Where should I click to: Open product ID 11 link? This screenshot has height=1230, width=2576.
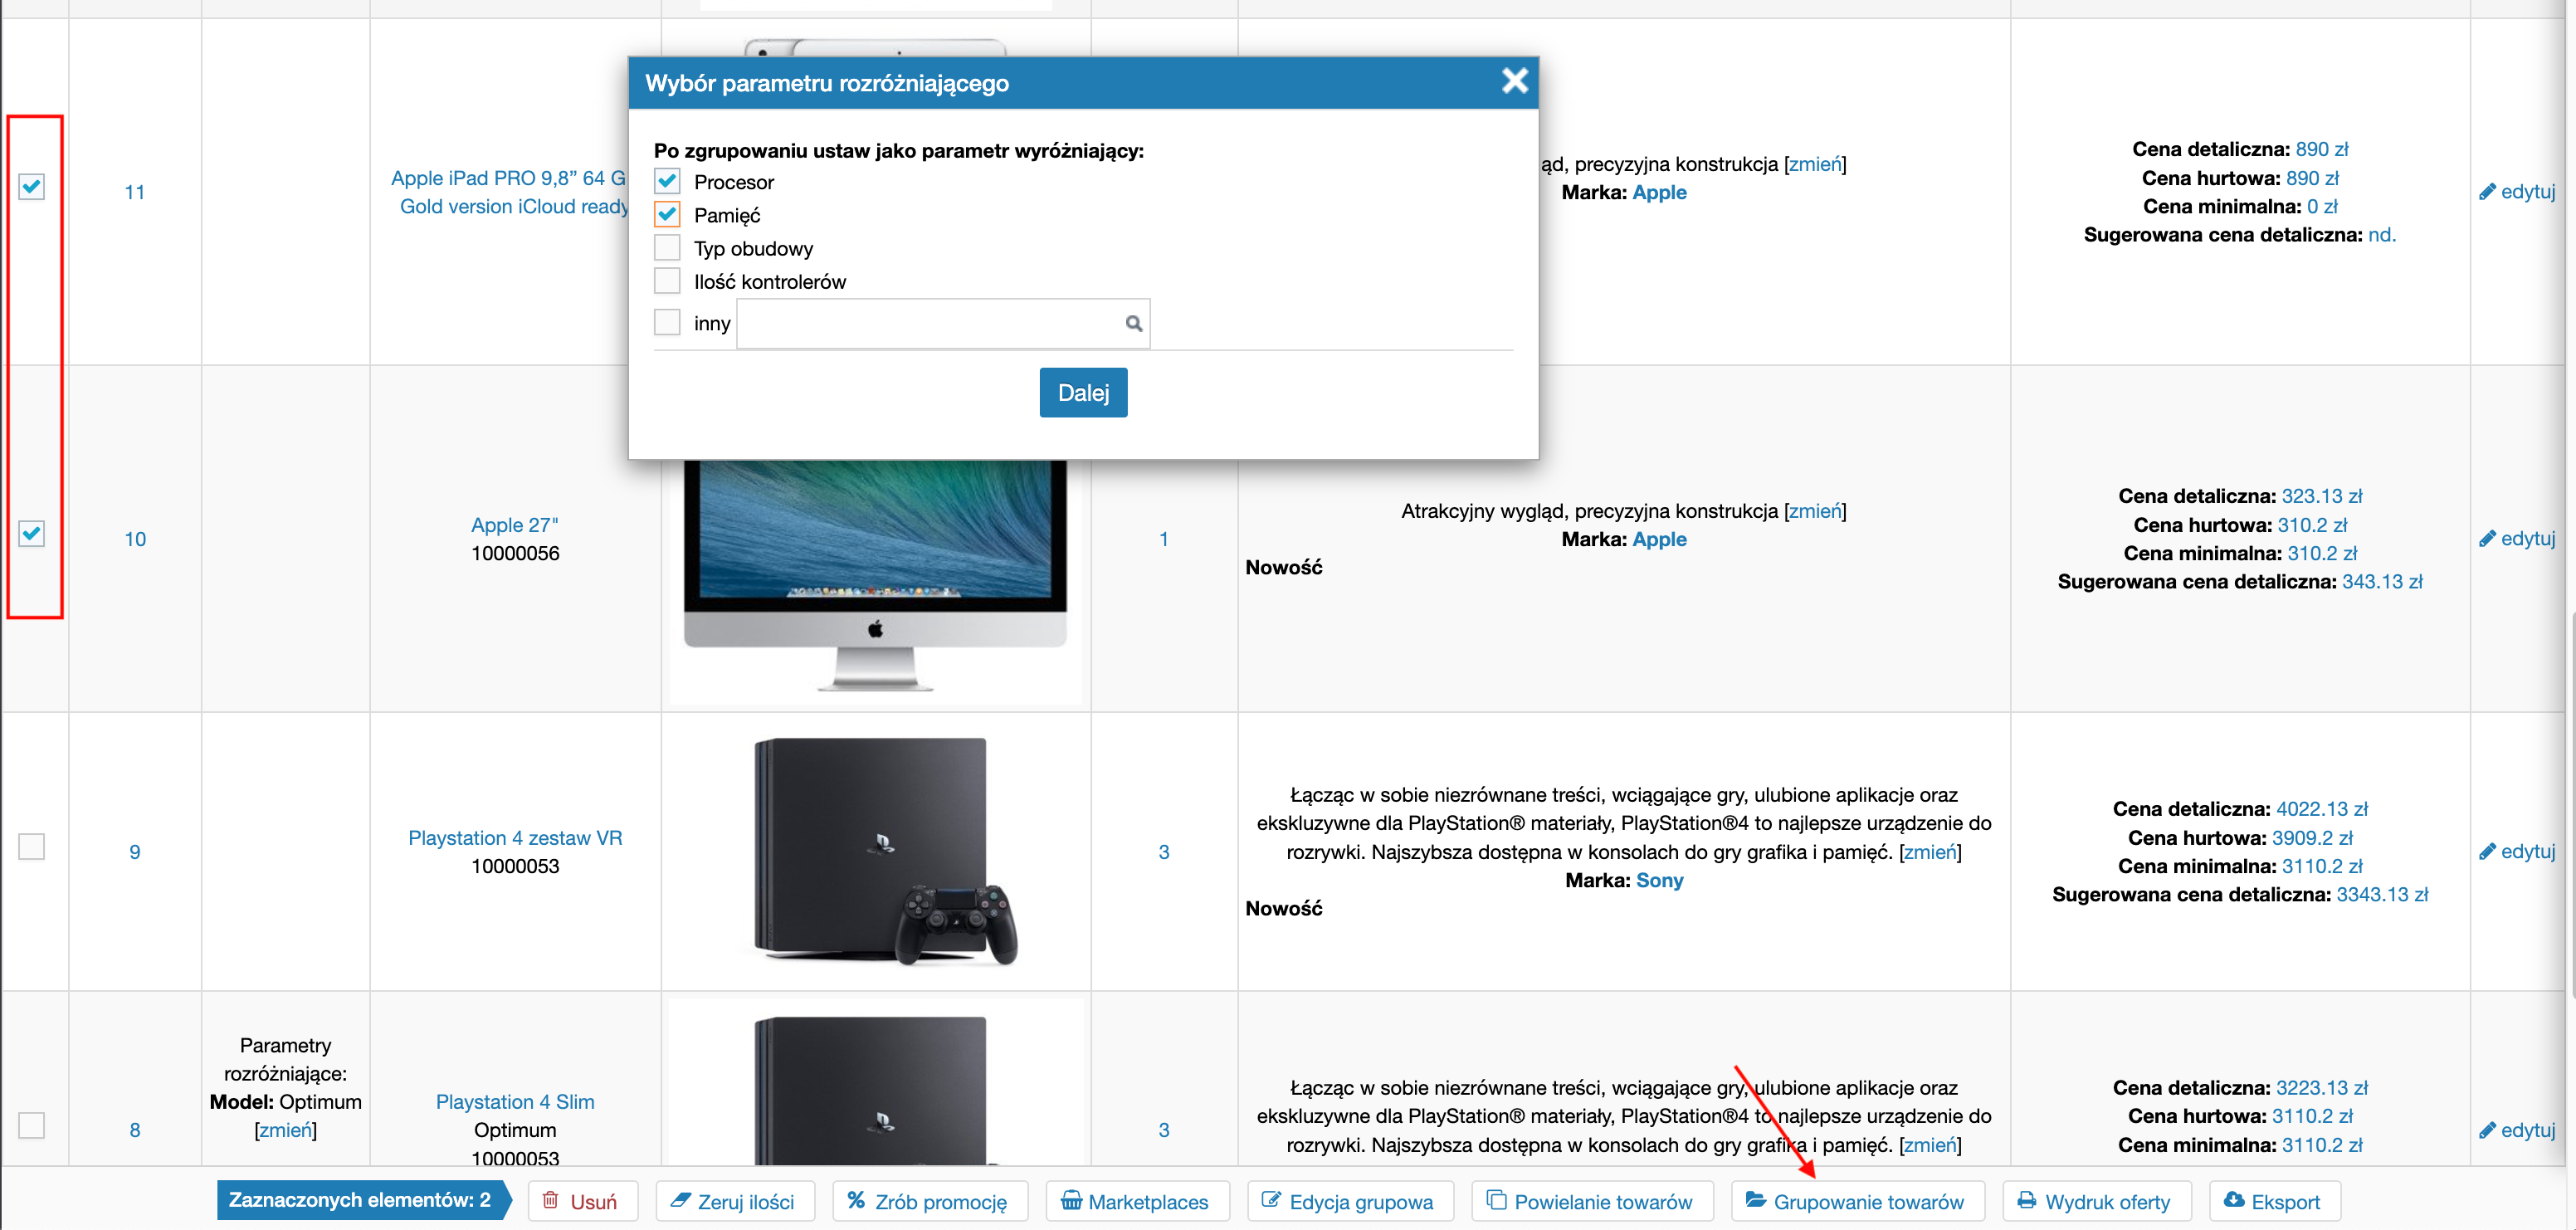point(135,192)
